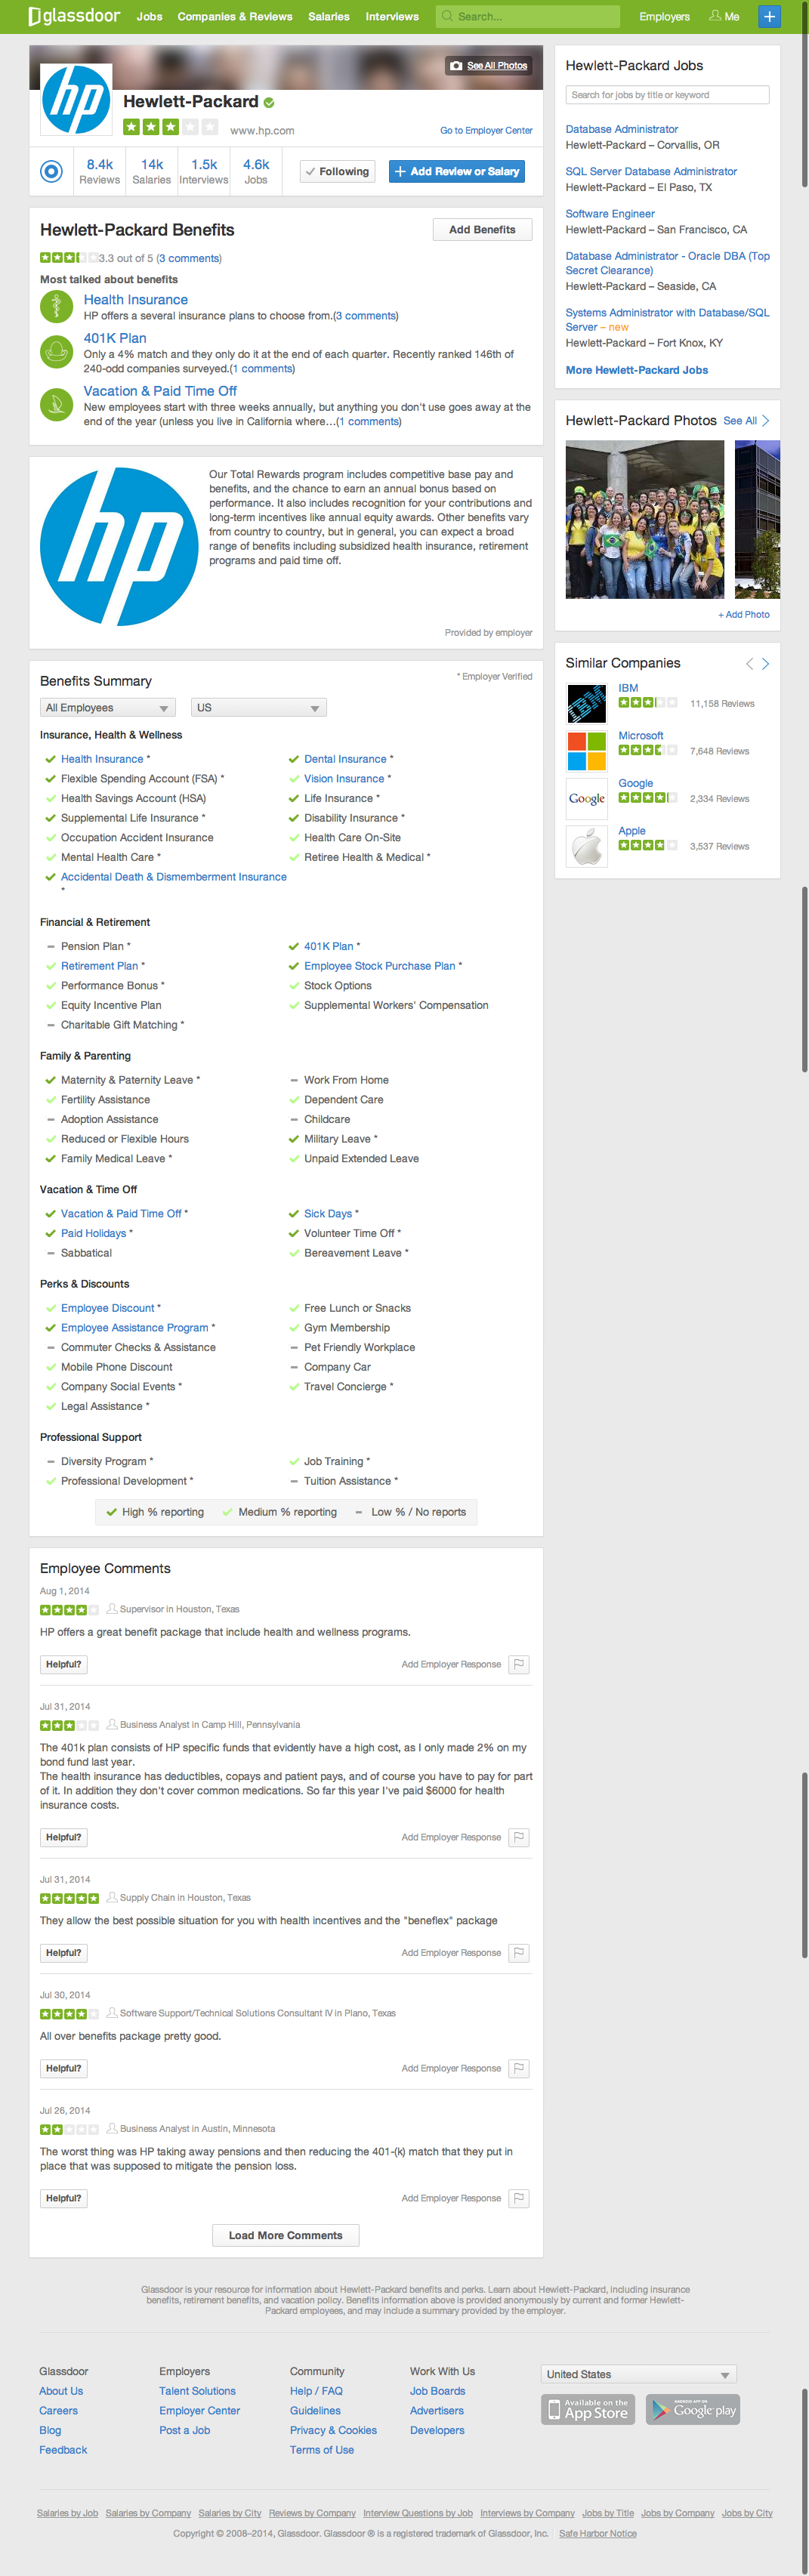Flag the Aug 1, 2014 Supervisor comment

coord(518,1664)
